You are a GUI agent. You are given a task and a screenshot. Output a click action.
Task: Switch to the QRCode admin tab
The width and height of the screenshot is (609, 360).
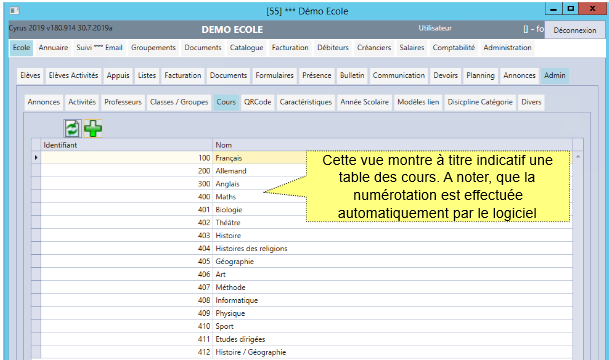[258, 102]
